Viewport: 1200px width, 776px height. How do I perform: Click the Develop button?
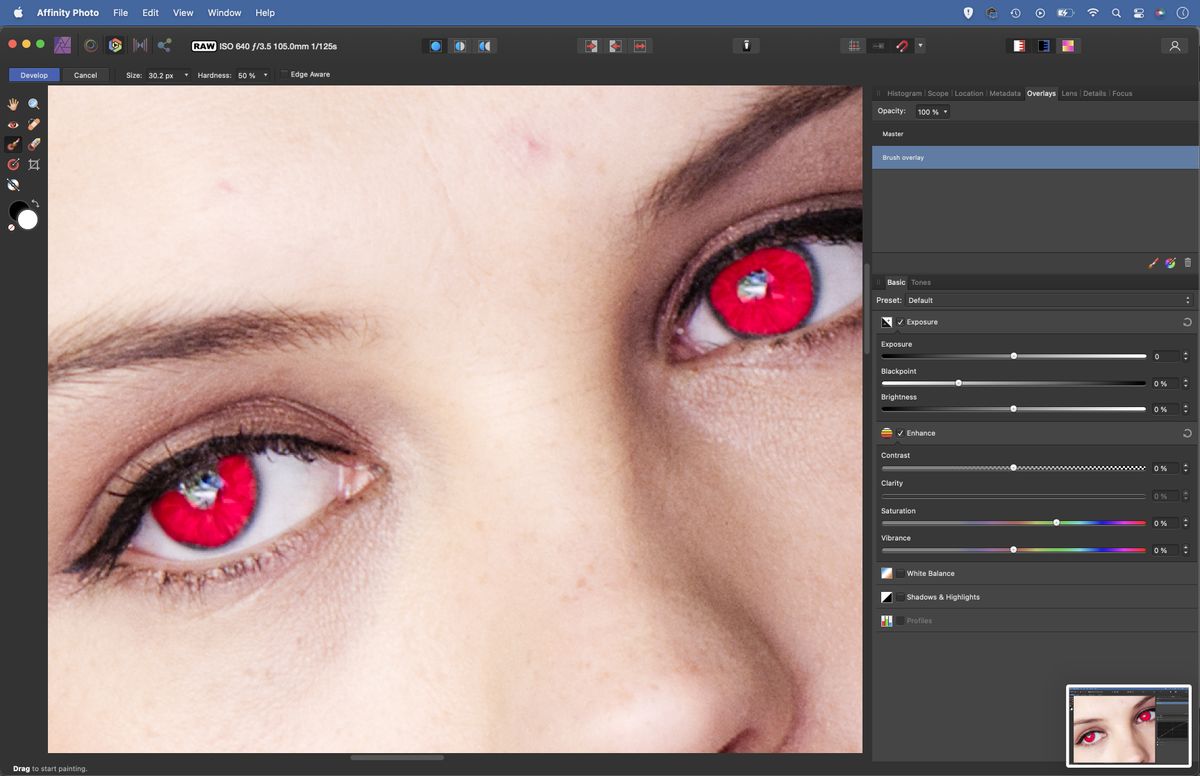[x=33, y=74]
